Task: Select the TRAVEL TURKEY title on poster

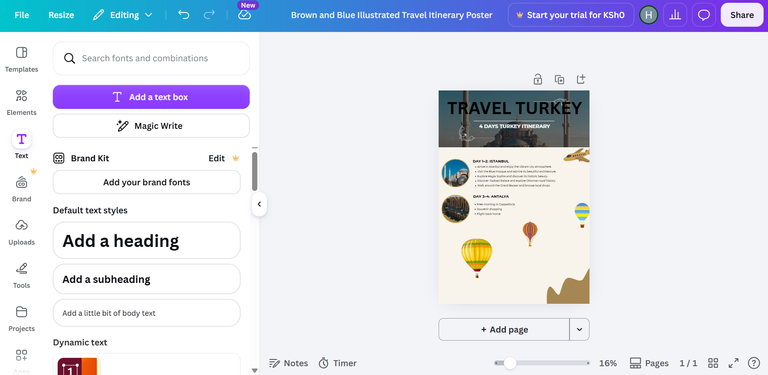Action: 514,108
